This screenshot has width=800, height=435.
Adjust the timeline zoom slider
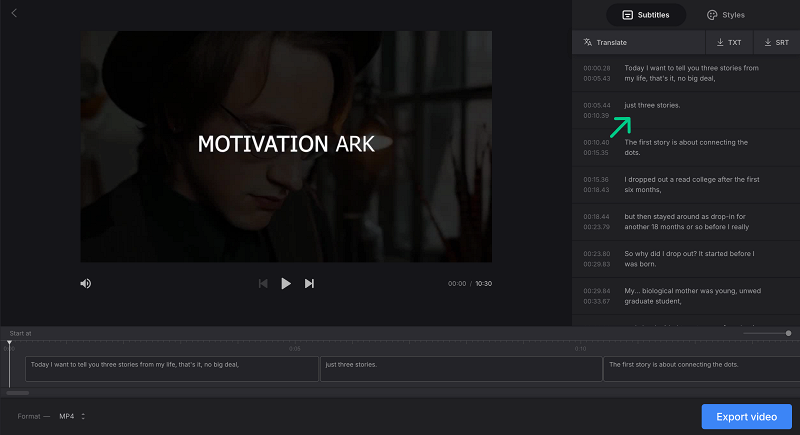pos(788,333)
